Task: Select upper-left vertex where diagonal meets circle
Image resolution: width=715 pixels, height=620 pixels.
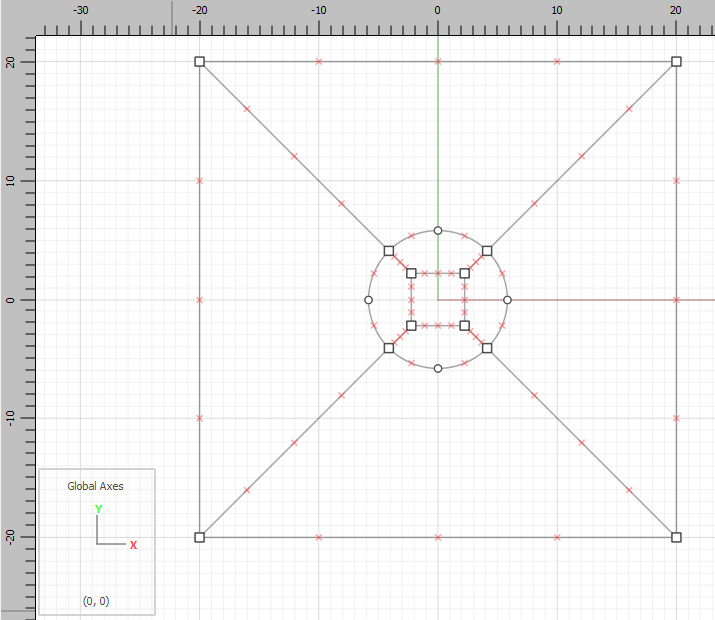Action: [389, 250]
